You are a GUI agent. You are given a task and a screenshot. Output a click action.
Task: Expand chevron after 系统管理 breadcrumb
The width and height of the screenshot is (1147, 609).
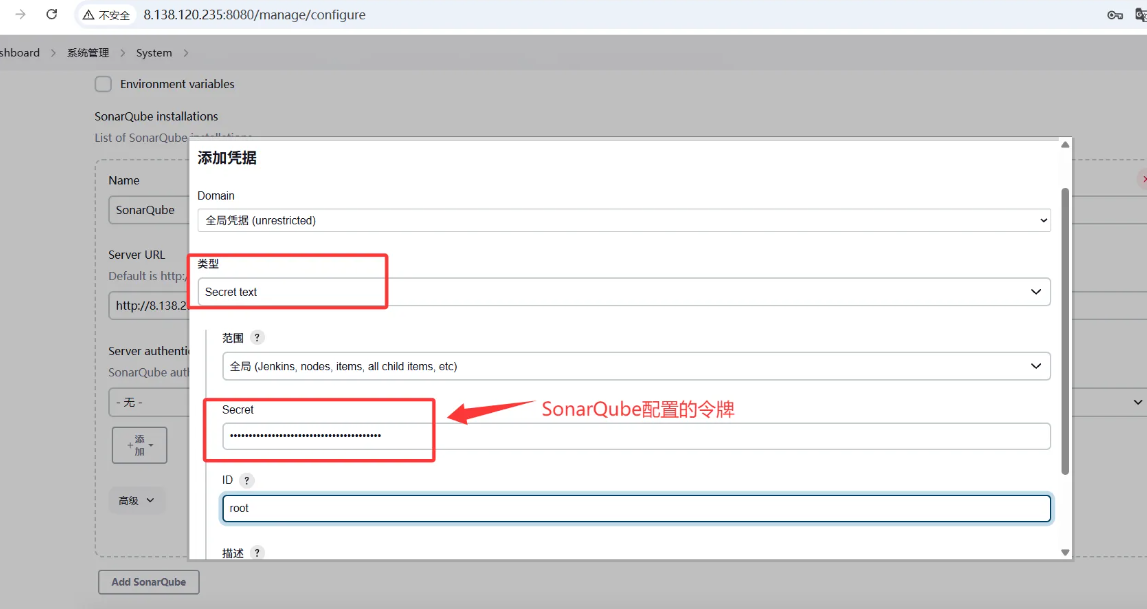click(x=122, y=53)
